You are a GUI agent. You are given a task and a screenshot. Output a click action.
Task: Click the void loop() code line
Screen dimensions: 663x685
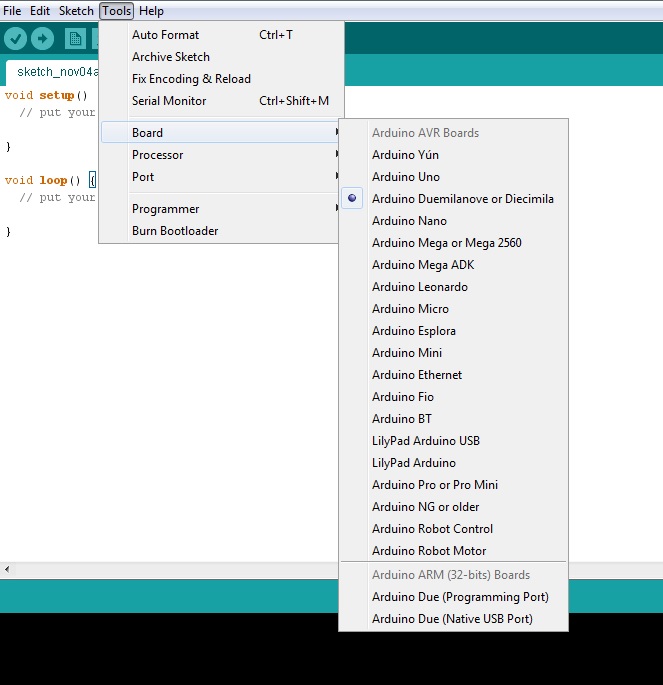(x=50, y=180)
